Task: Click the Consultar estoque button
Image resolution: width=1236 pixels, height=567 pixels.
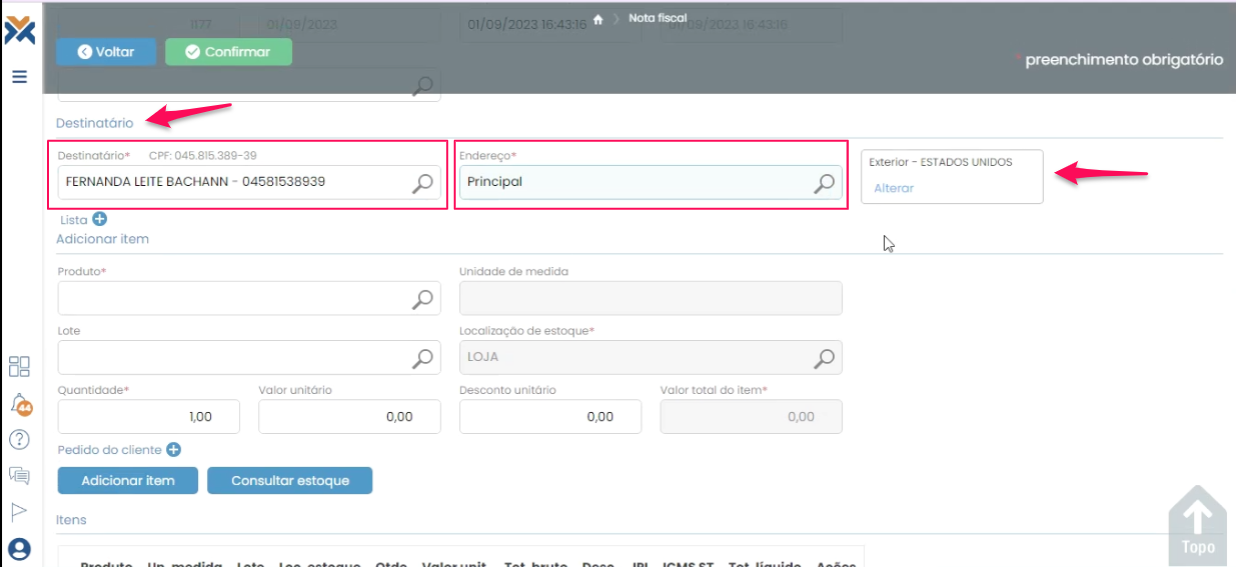Action: click(x=290, y=481)
